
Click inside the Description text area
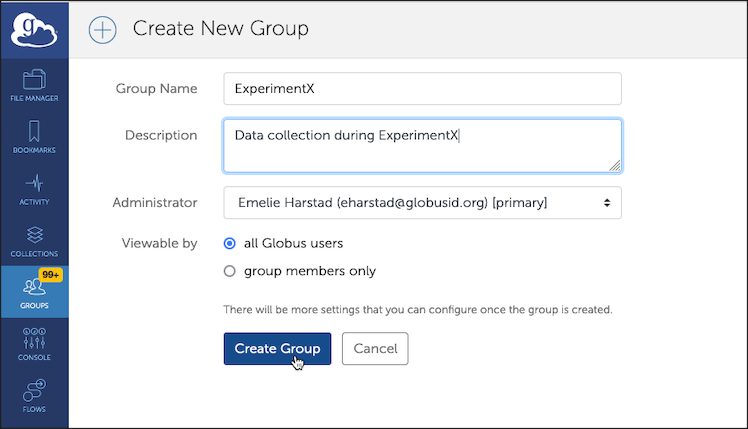pyautogui.click(x=422, y=146)
